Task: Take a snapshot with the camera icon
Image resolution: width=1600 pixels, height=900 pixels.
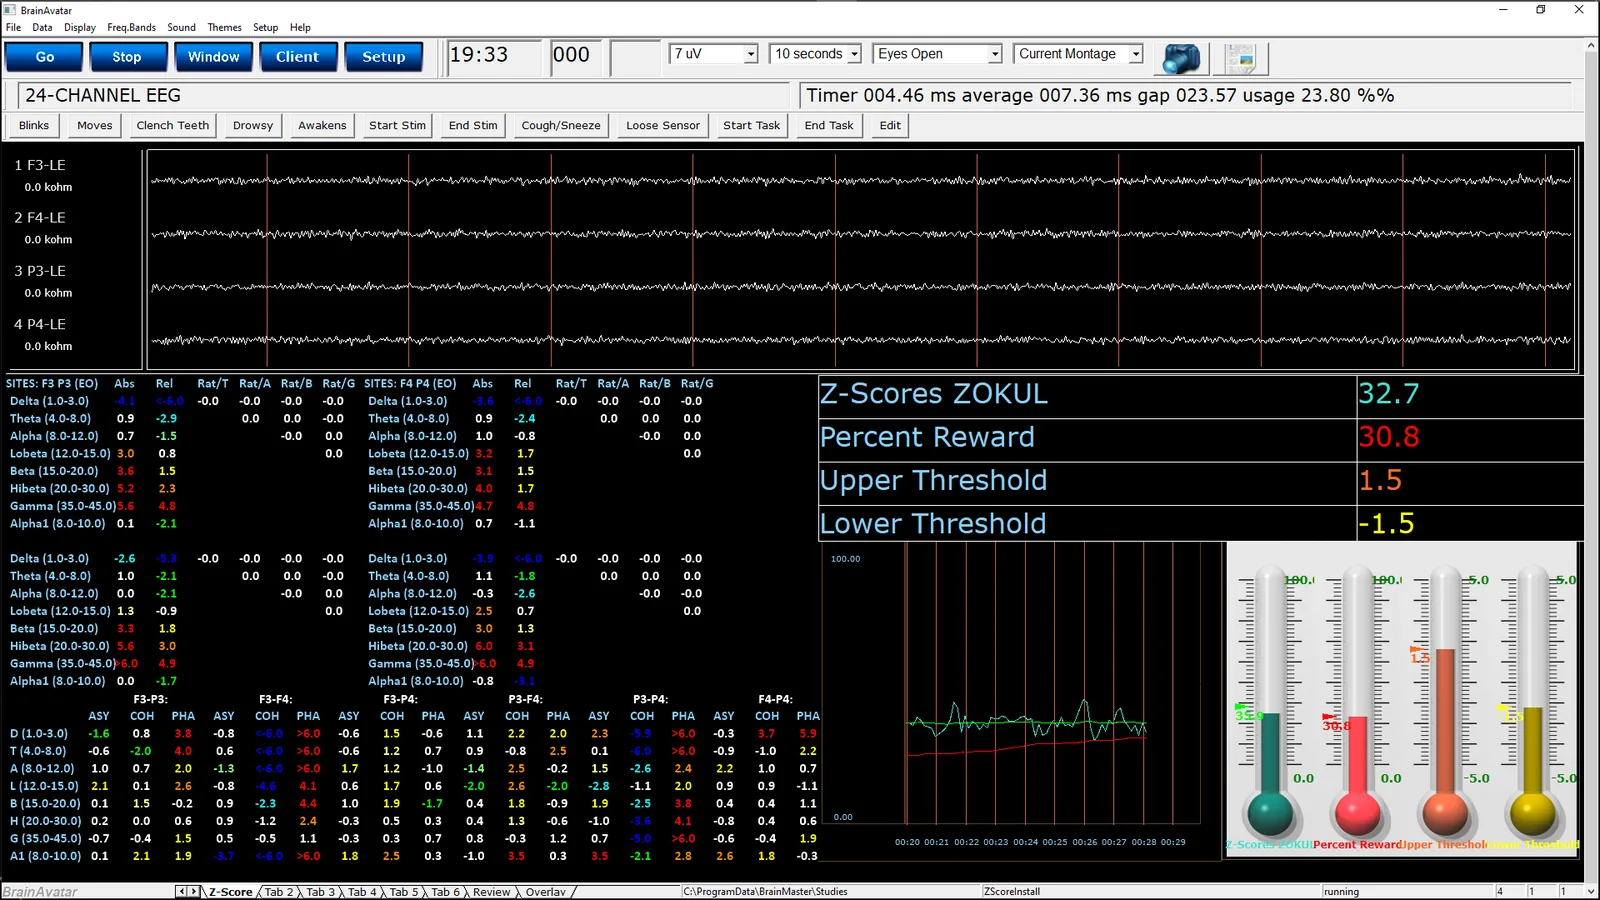Action: coord(1180,58)
